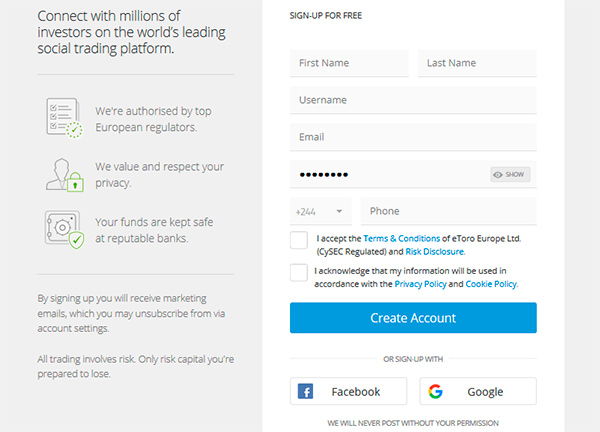The image size is (600, 432).
Task: Toggle SHOW to reveal the password
Action: click(510, 174)
